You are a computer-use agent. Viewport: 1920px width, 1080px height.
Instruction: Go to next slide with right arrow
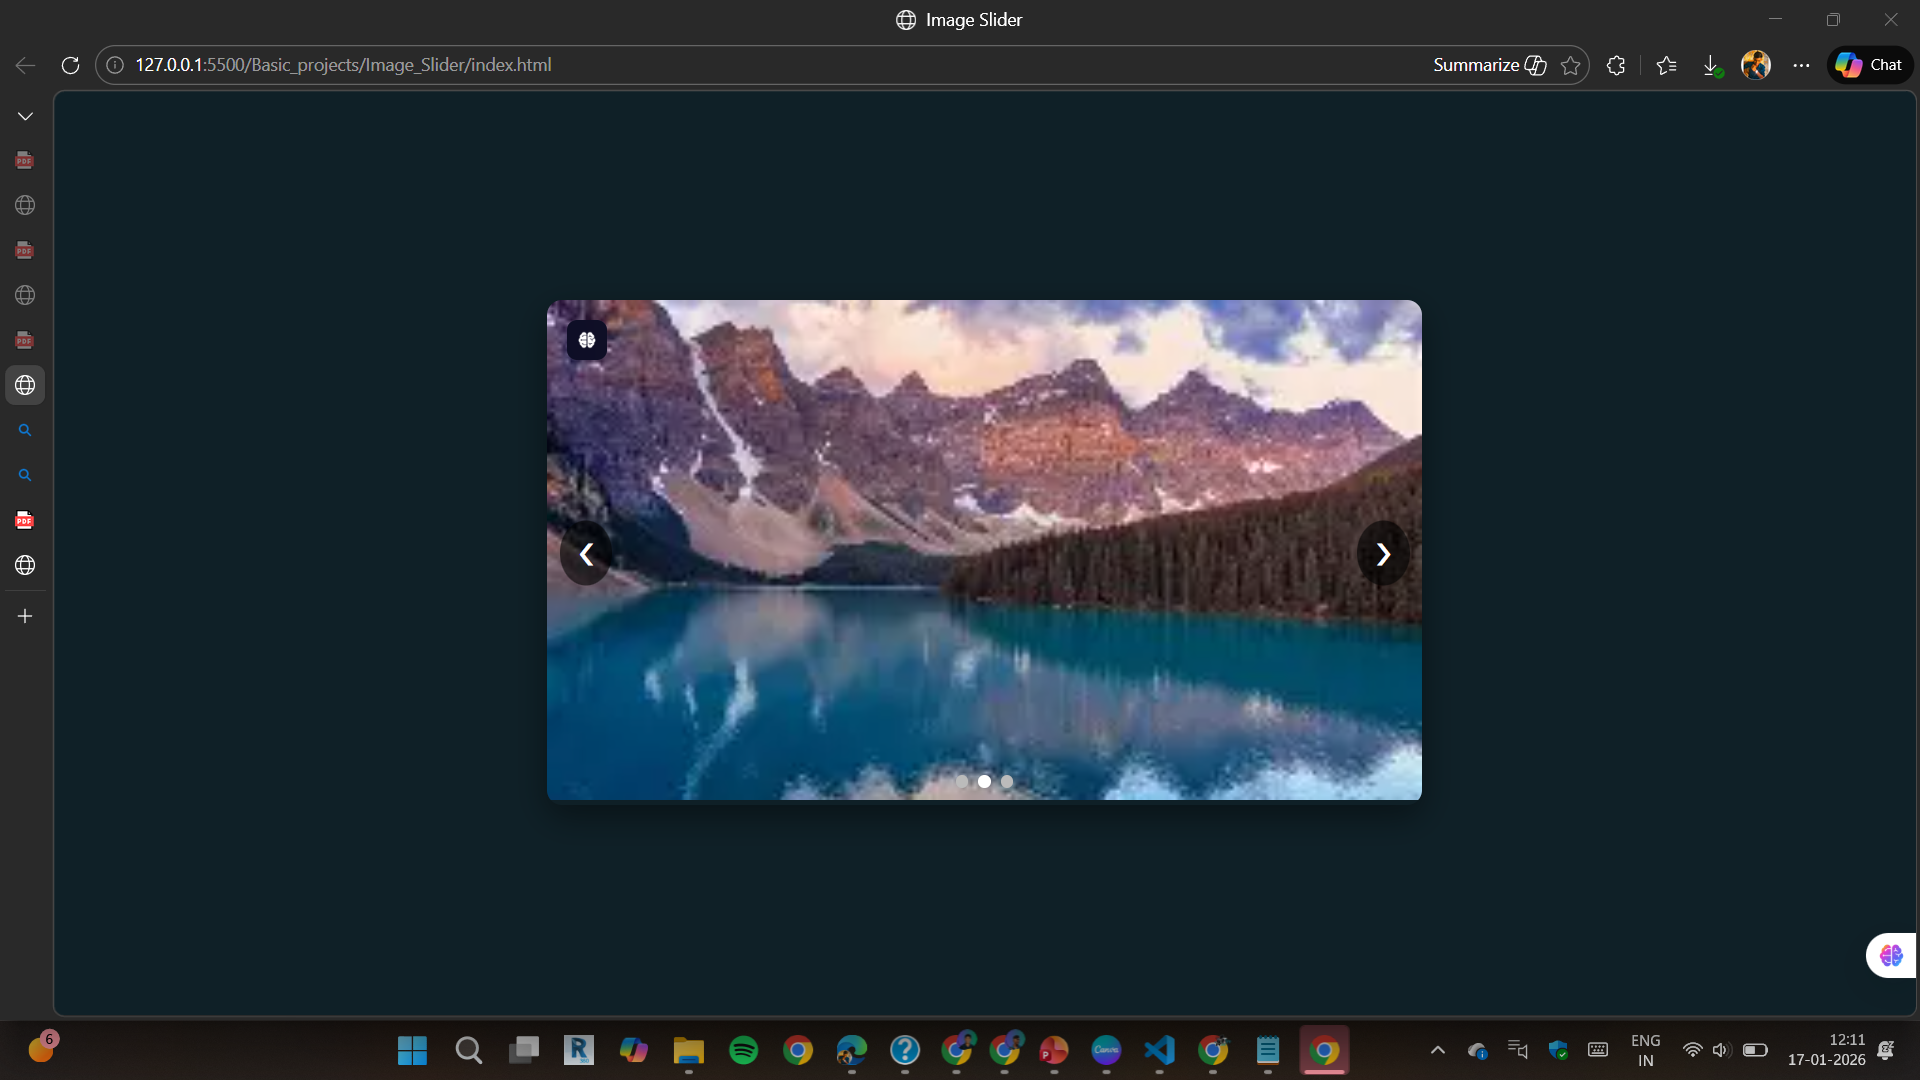(1383, 554)
